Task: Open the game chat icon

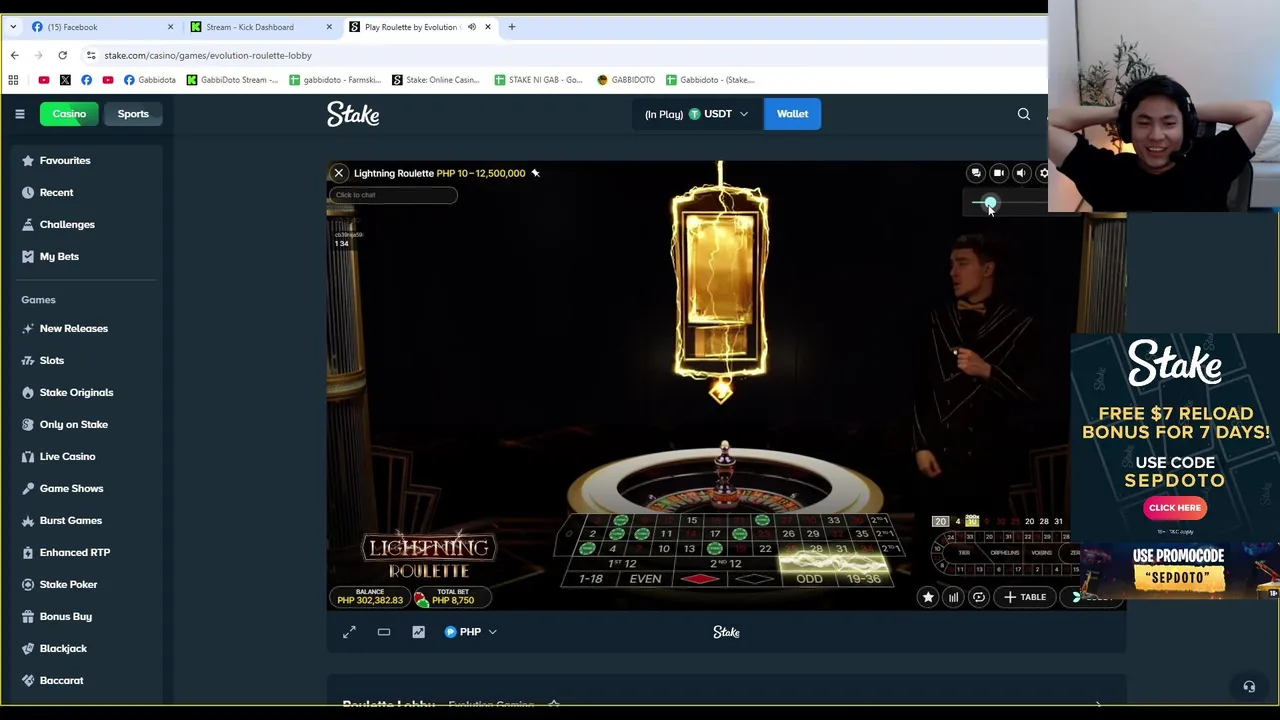Action: (x=976, y=173)
